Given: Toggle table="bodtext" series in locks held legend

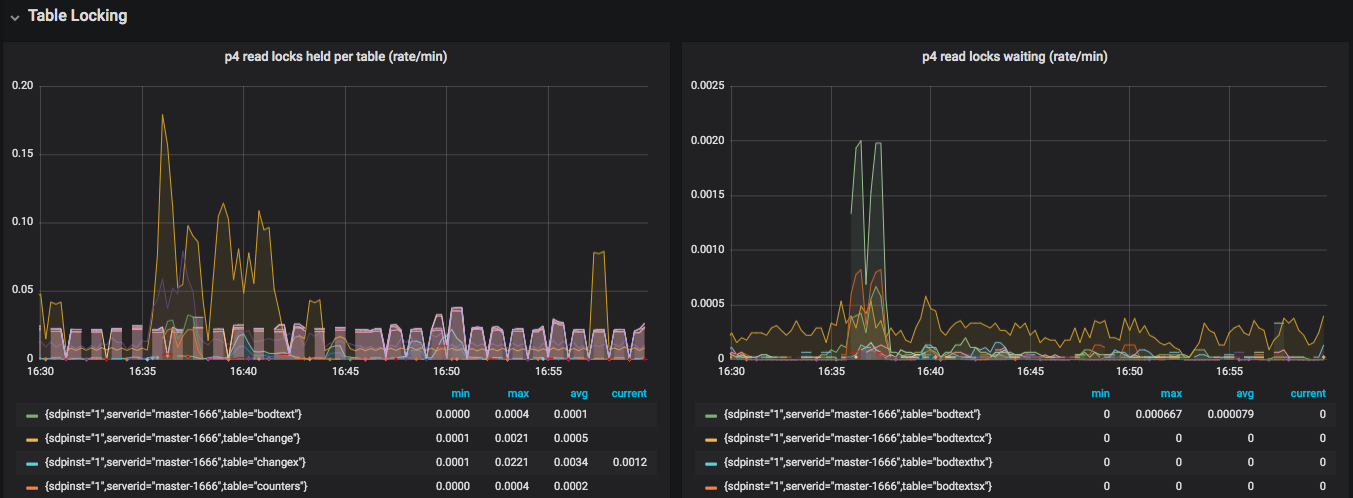Looking at the screenshot, I should click(x=171, y=414).
